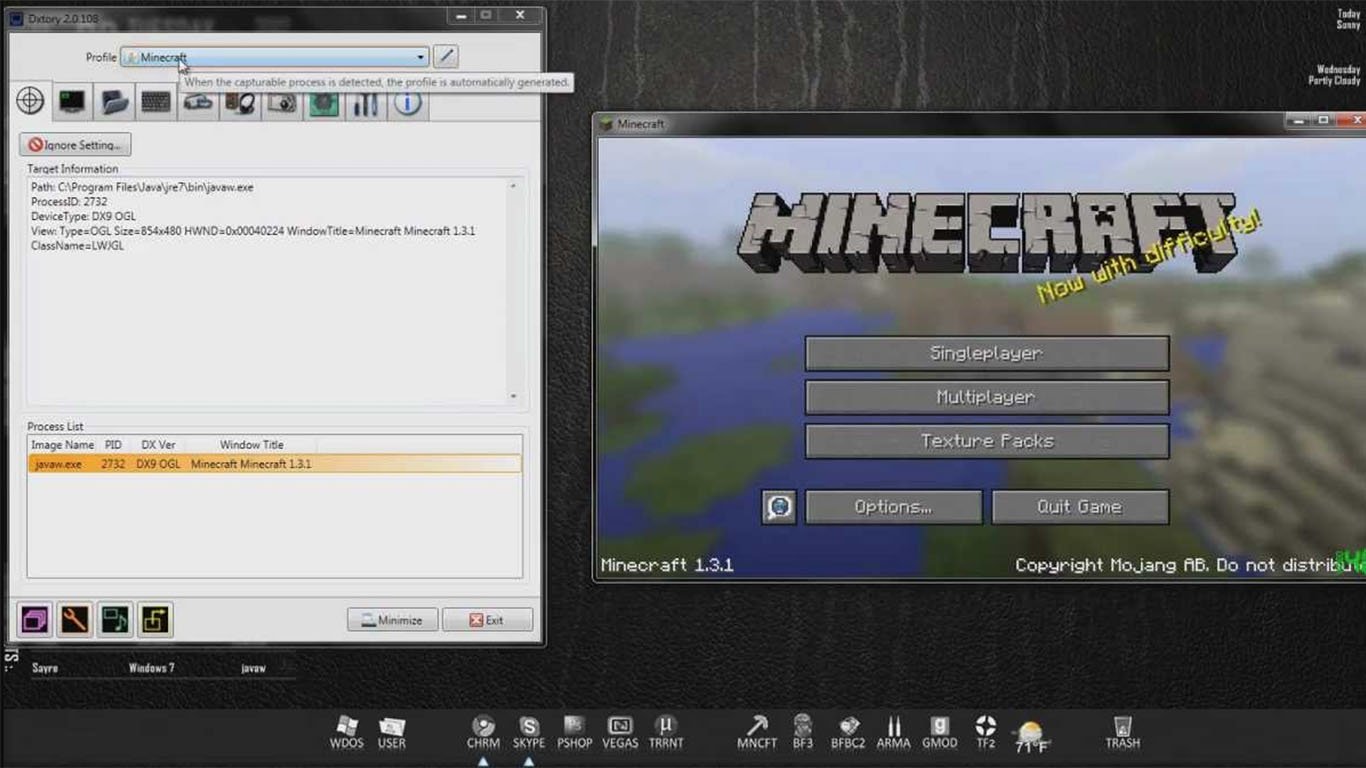
Task: Click the orange wrench icon
Action: [x=75, y=620]
